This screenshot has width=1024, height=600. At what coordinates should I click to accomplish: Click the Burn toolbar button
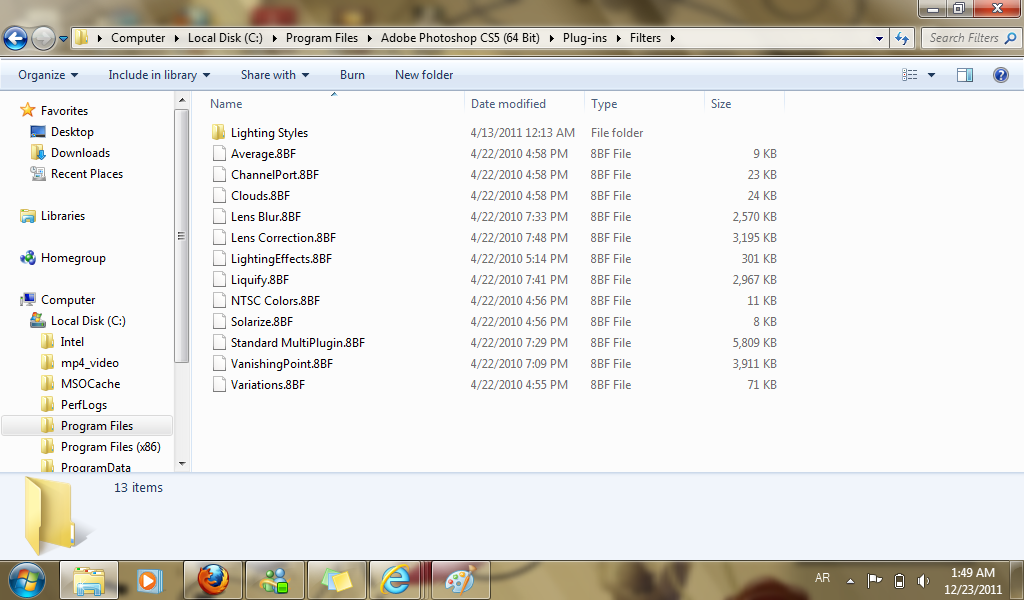pyautogui.click(x=352, y=75)
